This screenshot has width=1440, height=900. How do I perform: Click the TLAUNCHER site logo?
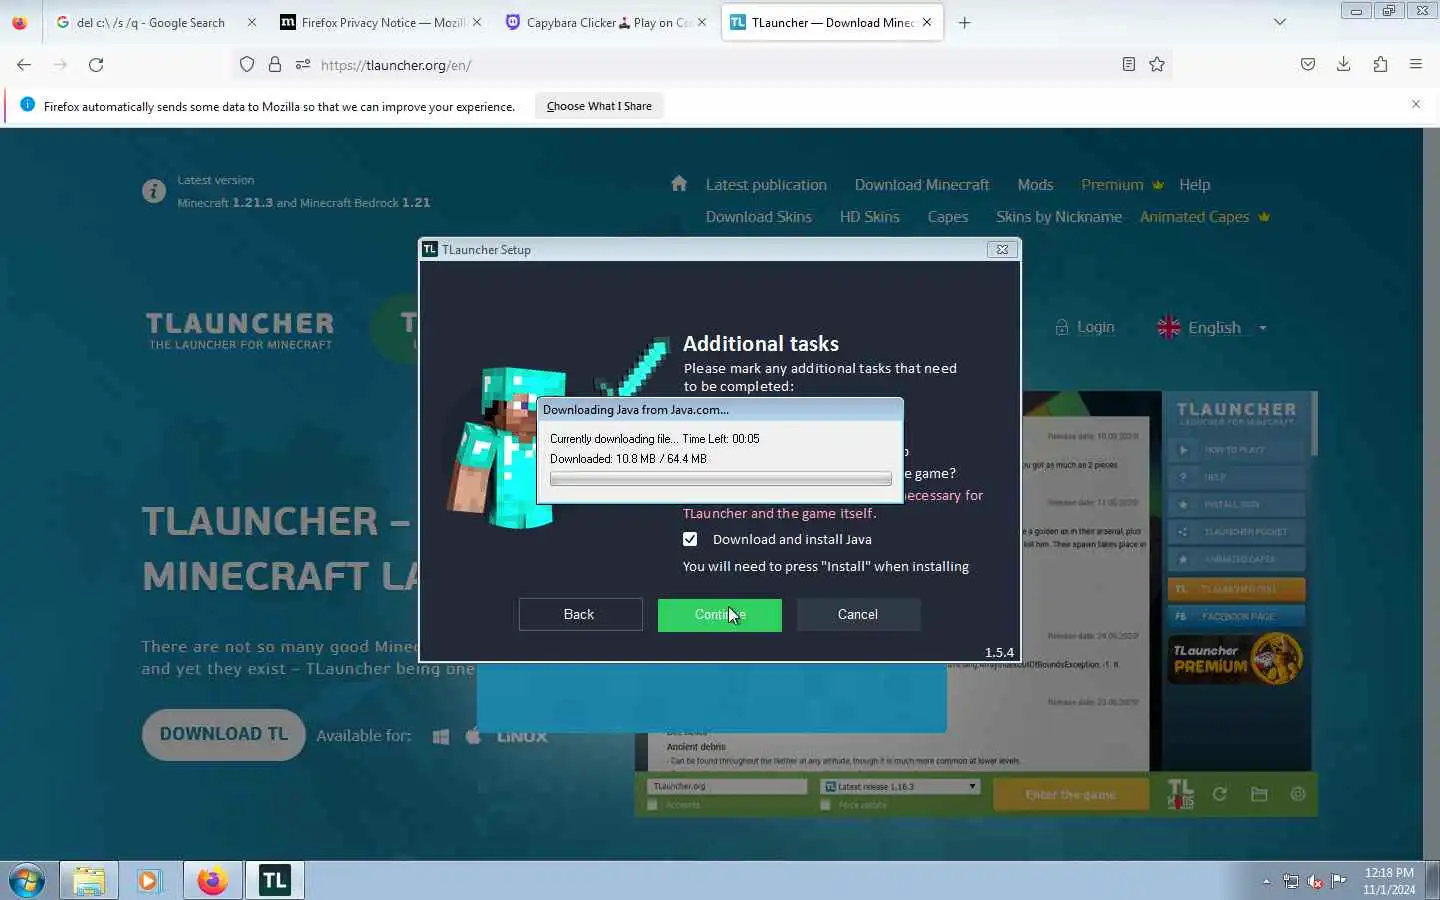pyautogui.click(x=240, y=330)
